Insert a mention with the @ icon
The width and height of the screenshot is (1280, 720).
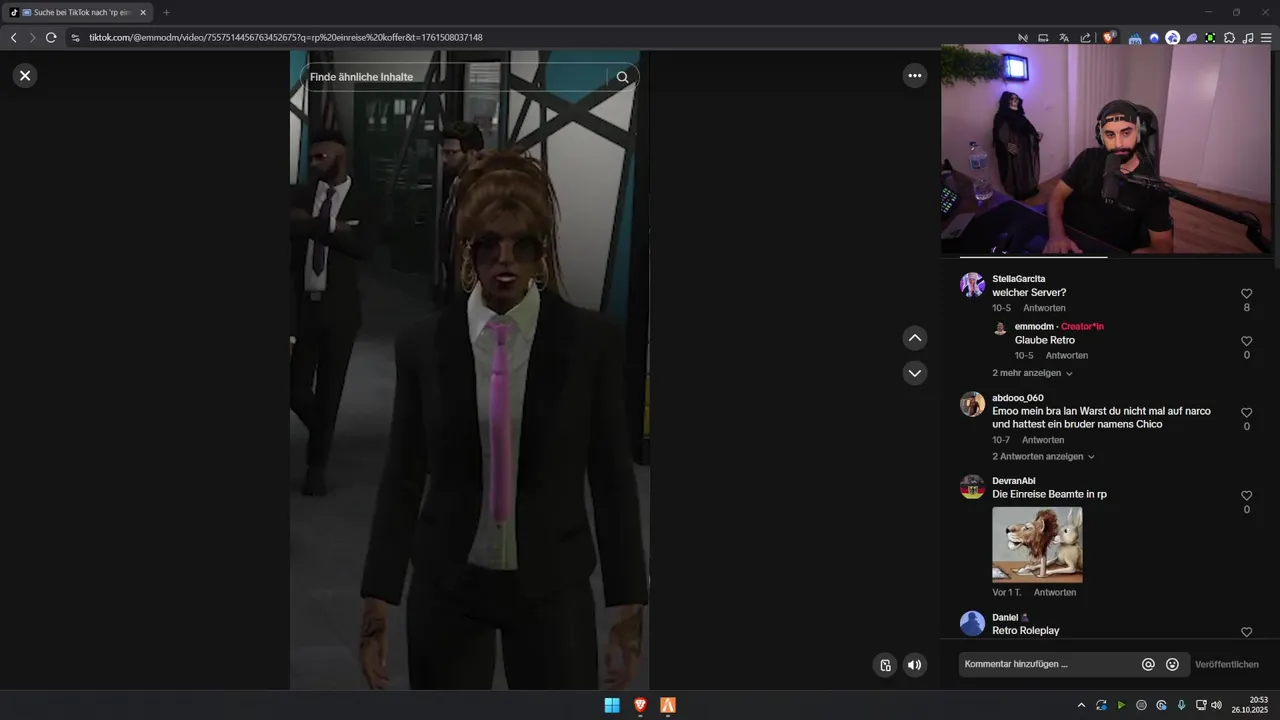(x=1148, y=664)
